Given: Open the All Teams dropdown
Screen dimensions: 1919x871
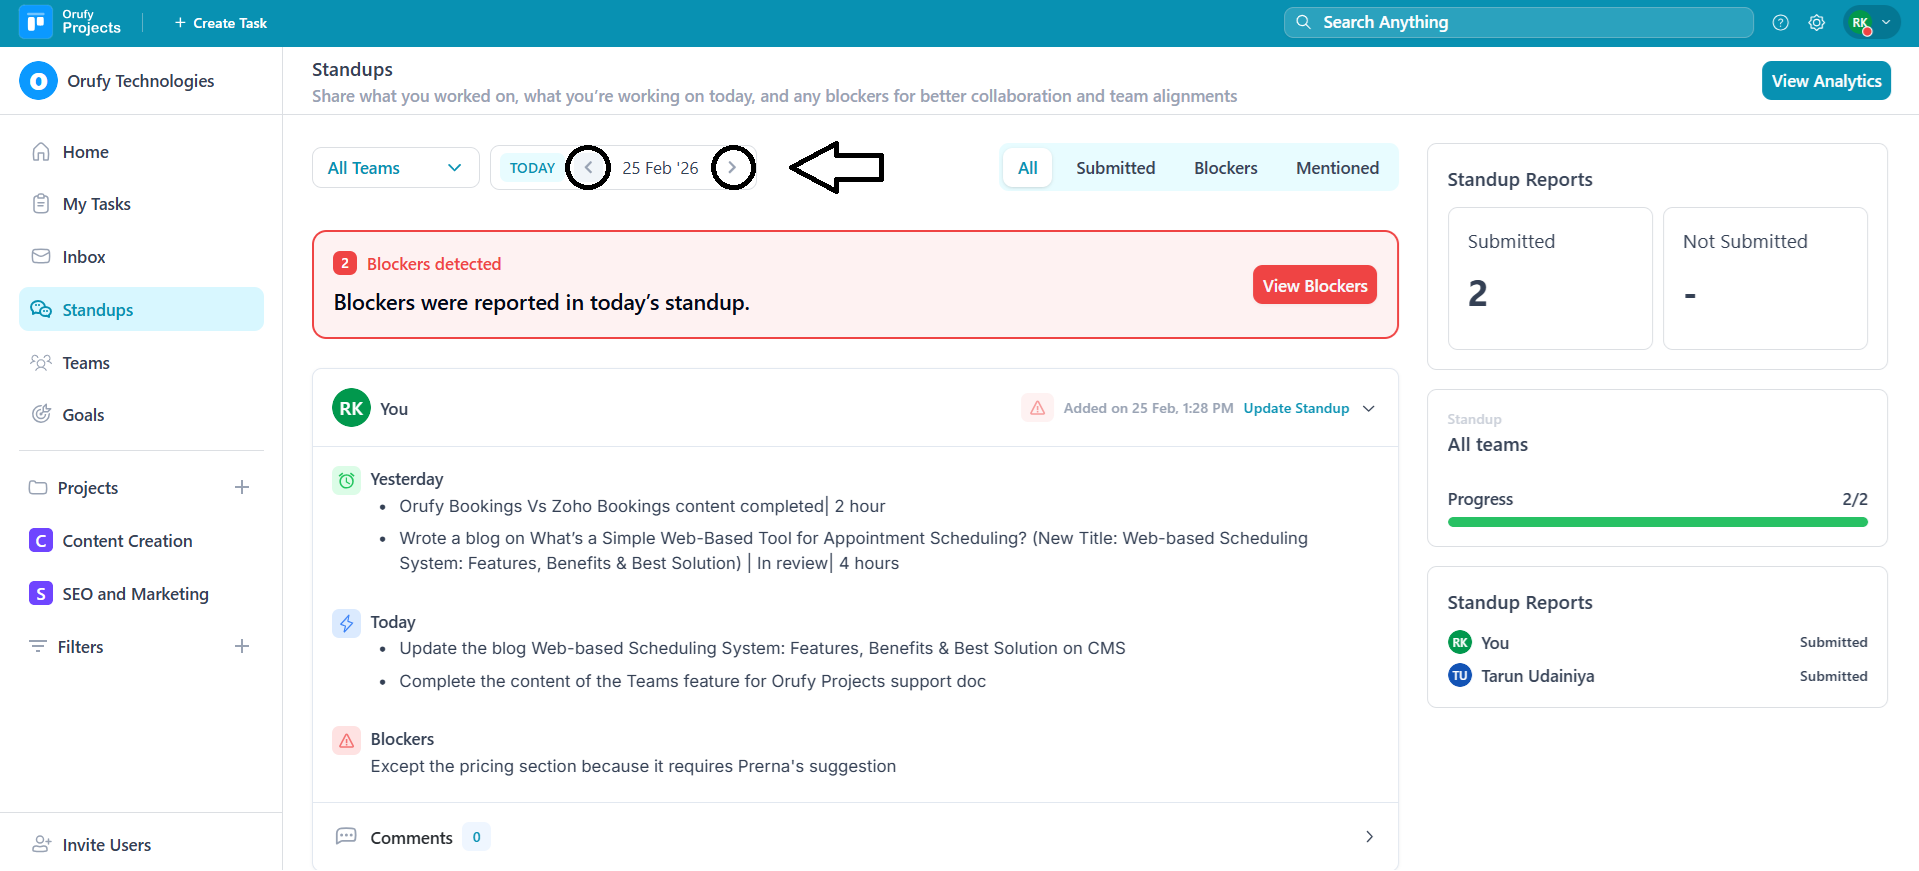Looking at the screenshot, I should click(395, 168).
